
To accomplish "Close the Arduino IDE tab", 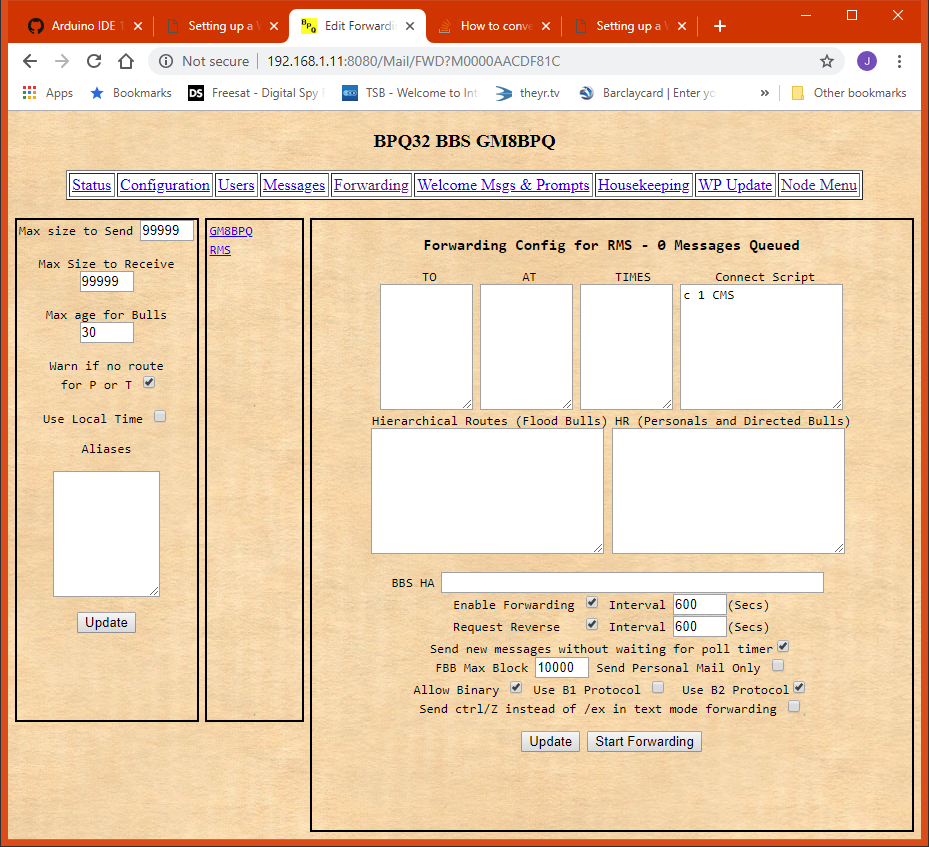I will [138, 26].
